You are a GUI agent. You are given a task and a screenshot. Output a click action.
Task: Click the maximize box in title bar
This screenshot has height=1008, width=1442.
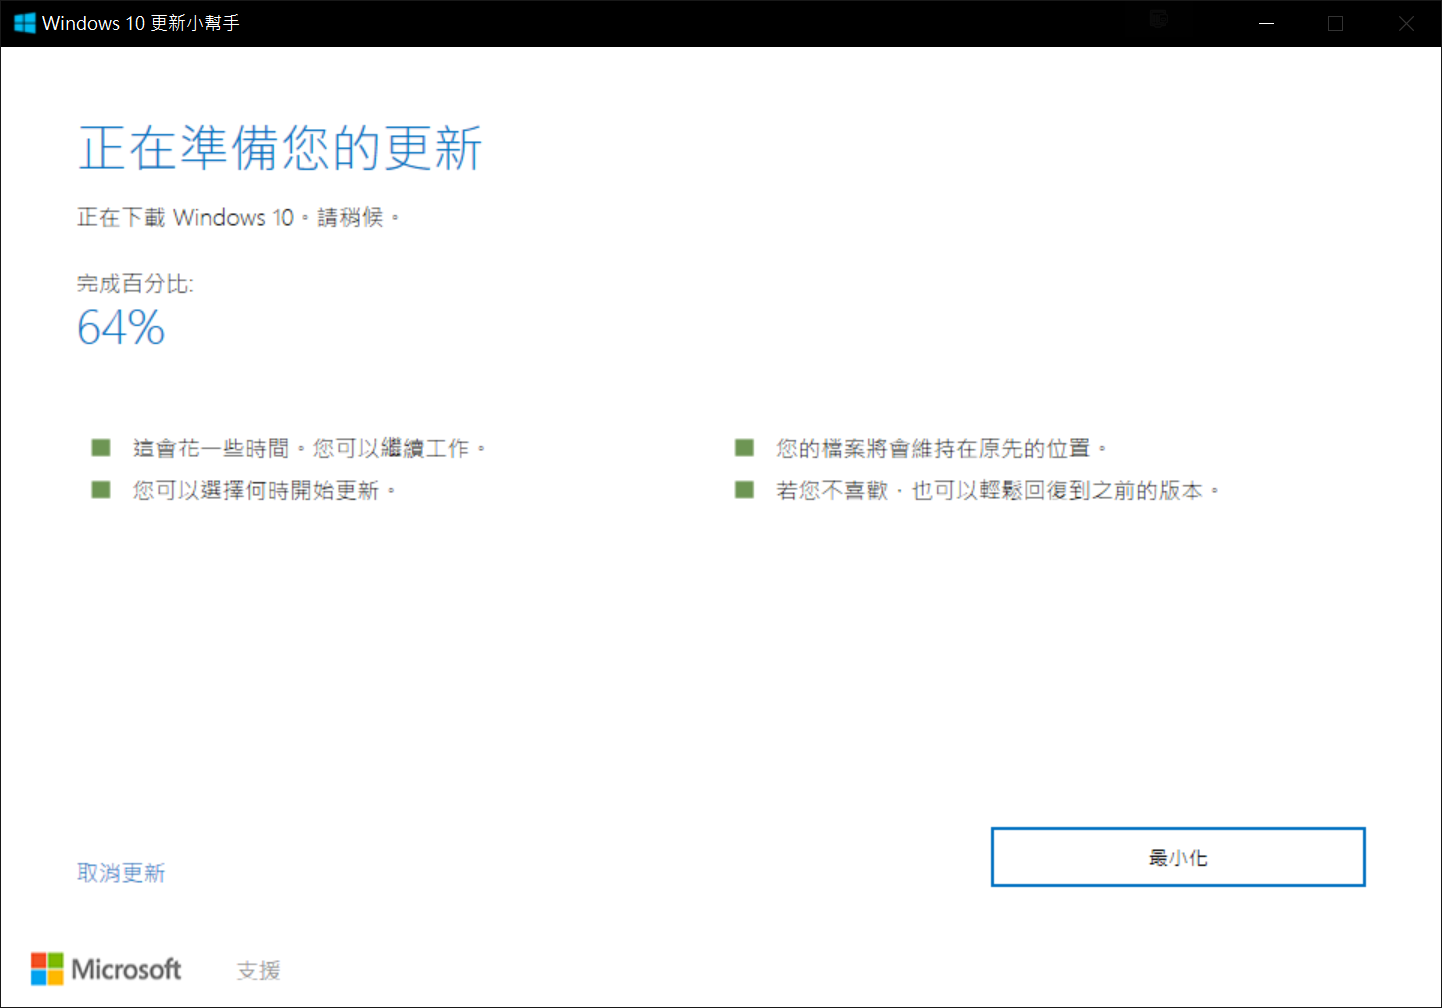[1335, 23]
